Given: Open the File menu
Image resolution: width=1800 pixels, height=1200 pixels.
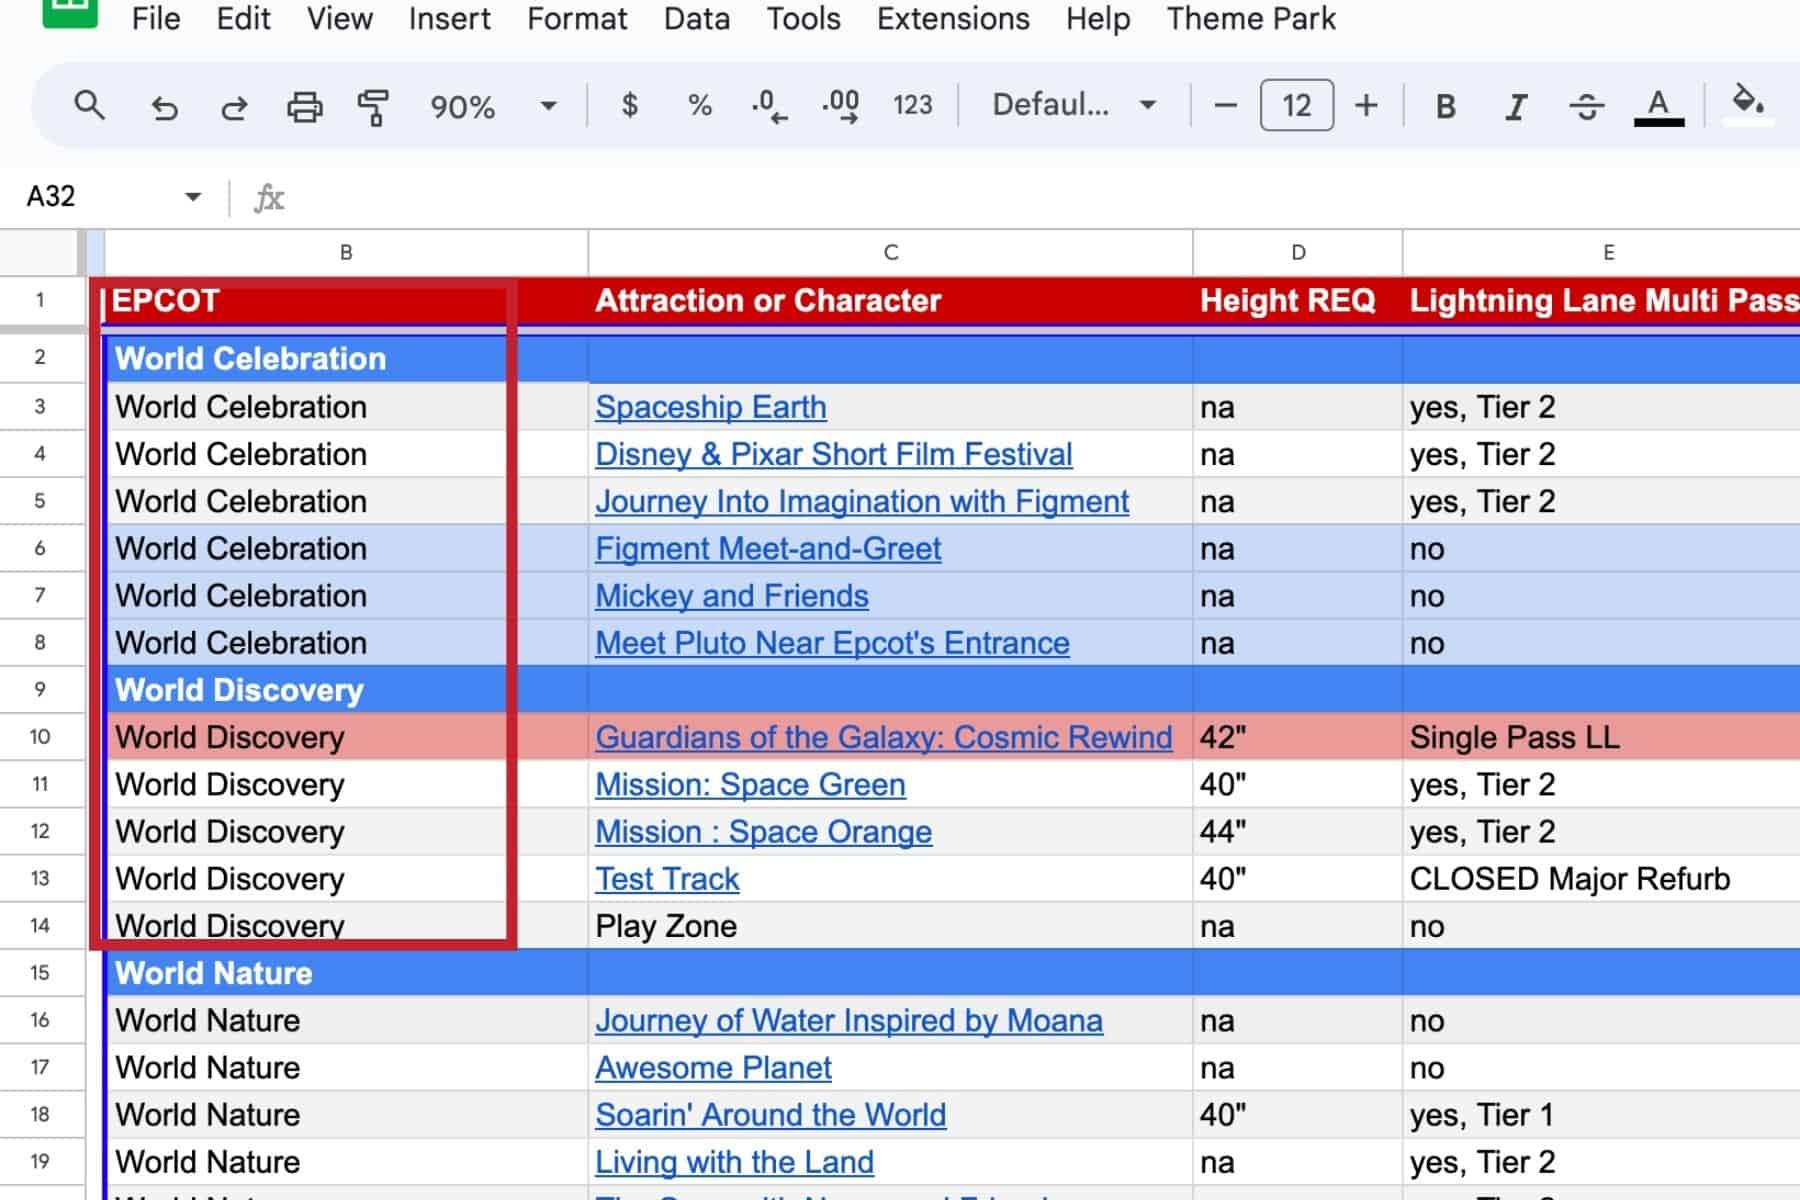Looking at the screenshot, I should click(156, 19).
